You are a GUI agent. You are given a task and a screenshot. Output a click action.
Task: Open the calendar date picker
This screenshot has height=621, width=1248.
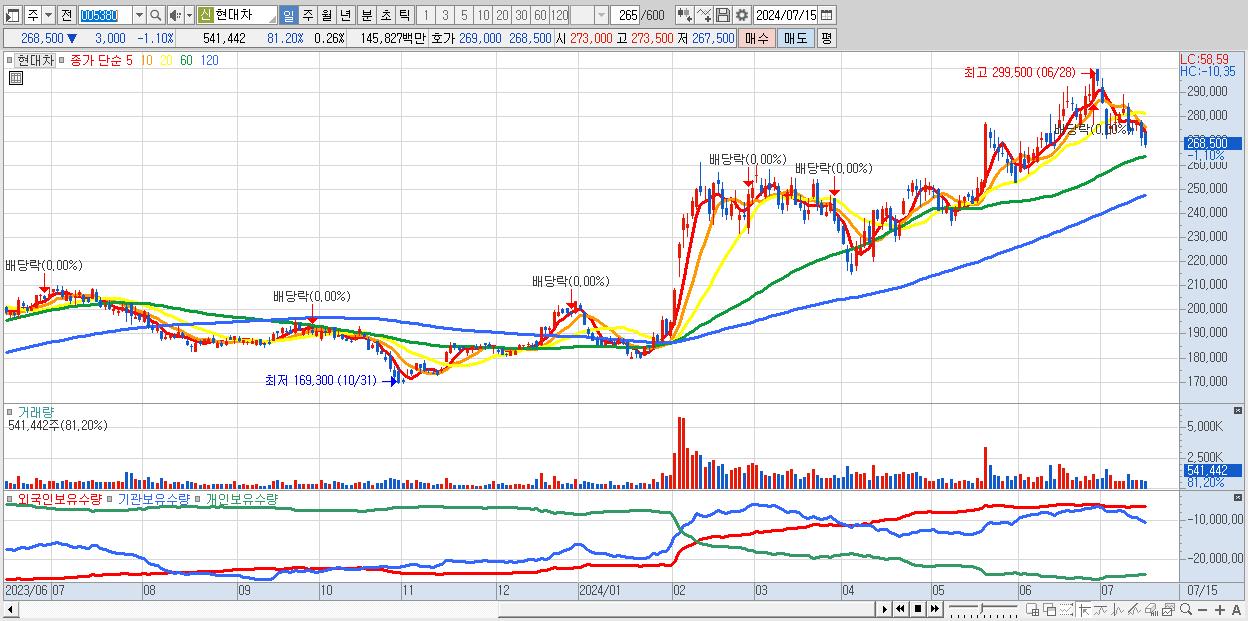tap(826, 15)
